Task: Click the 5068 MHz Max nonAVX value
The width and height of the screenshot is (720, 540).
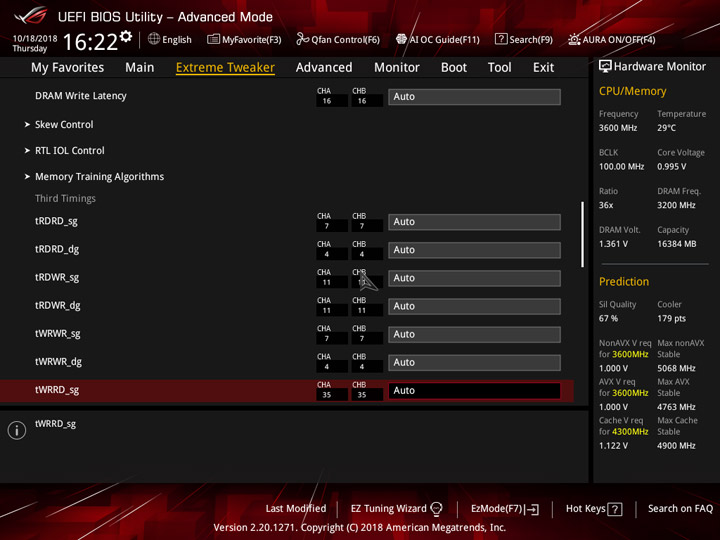Action: click(676, 368)
